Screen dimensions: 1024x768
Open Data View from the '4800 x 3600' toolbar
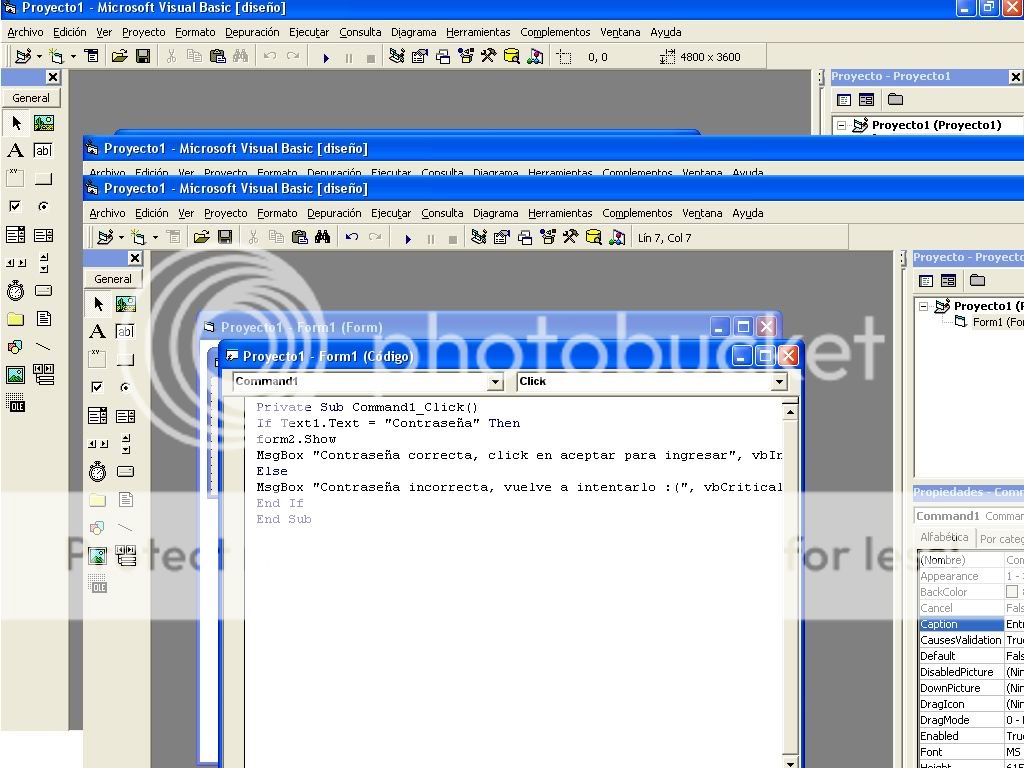click(512, 56)
